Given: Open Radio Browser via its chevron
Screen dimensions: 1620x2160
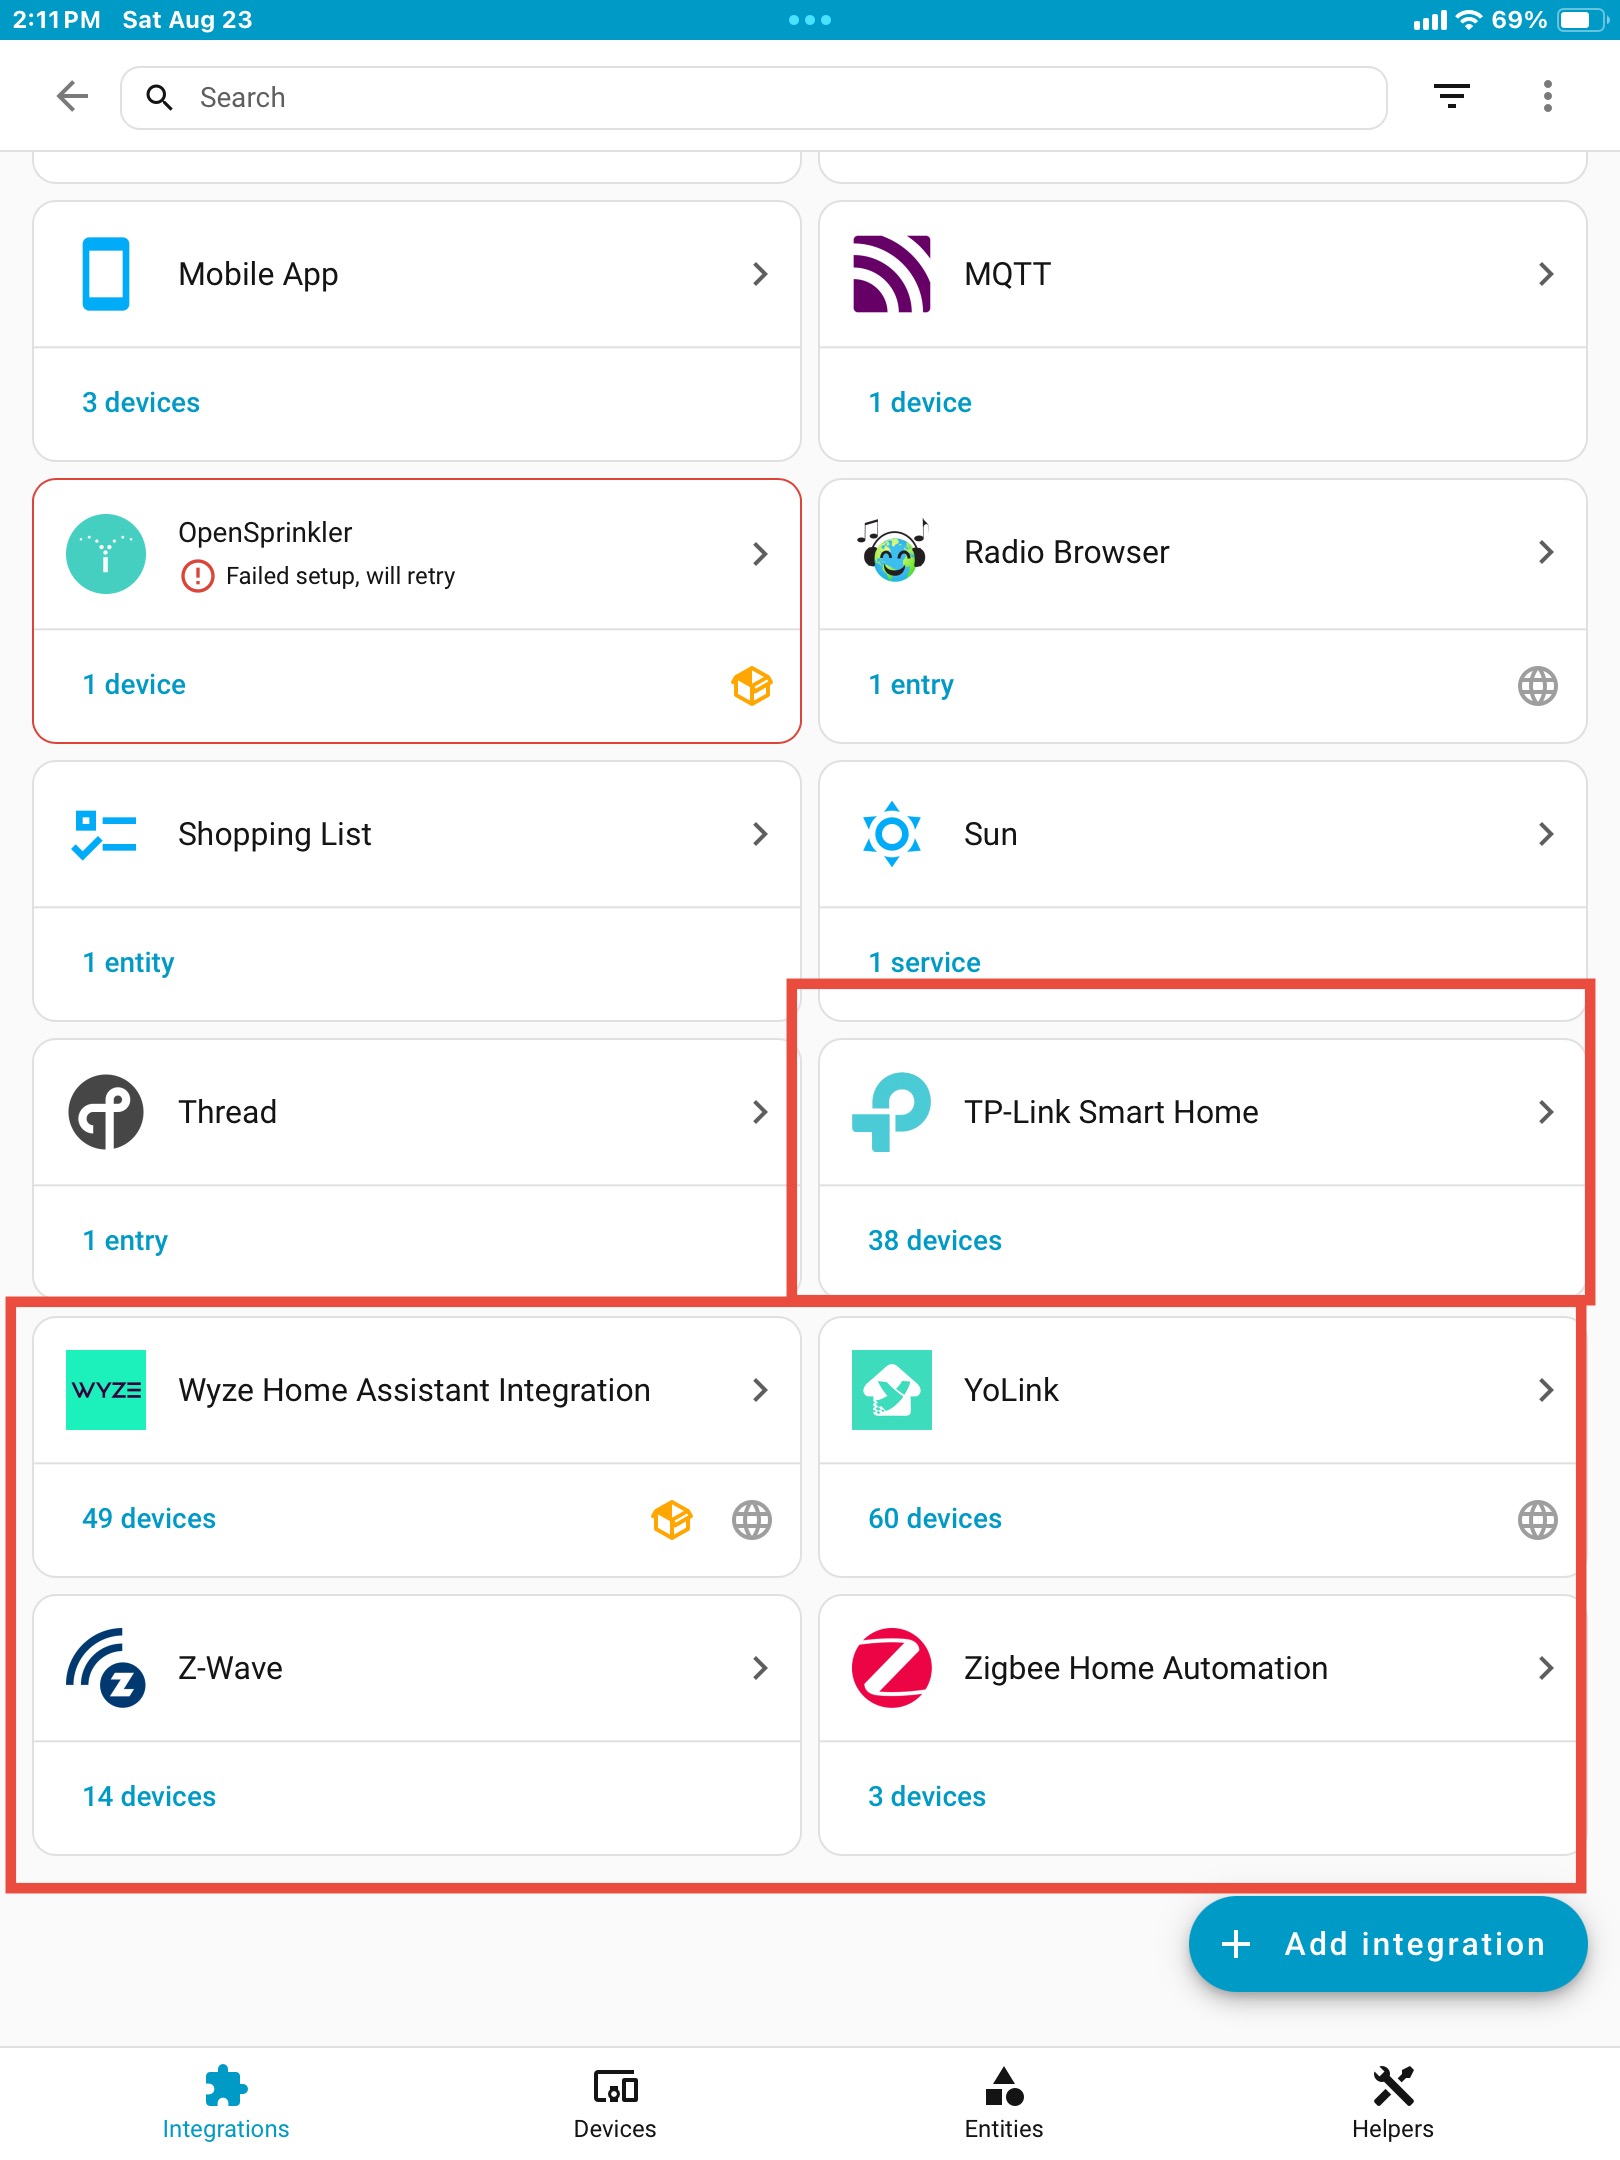Looking at the screenshot, I should 1546,552.
